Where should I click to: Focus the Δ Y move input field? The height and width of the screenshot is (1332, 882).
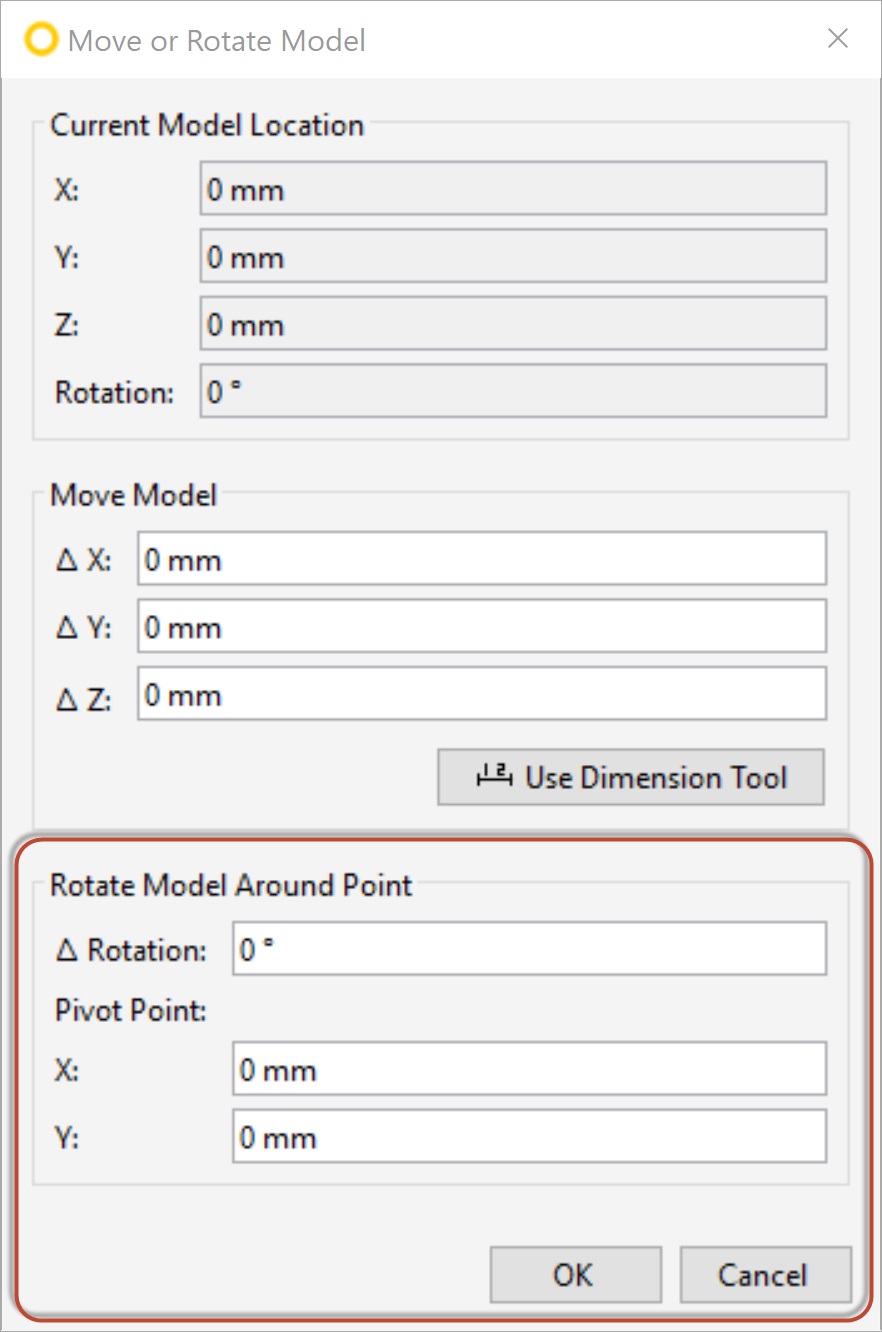click(x=482, y=627)
